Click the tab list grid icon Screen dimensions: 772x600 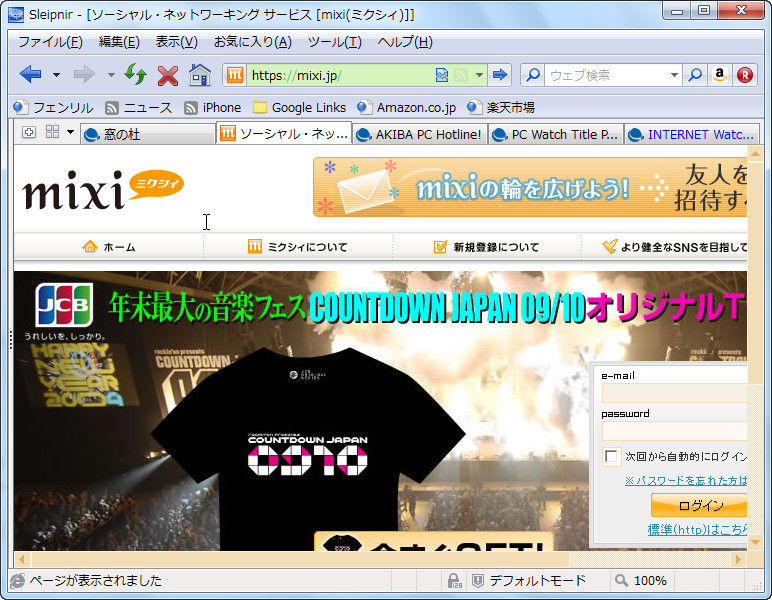[x=52, y=132]
